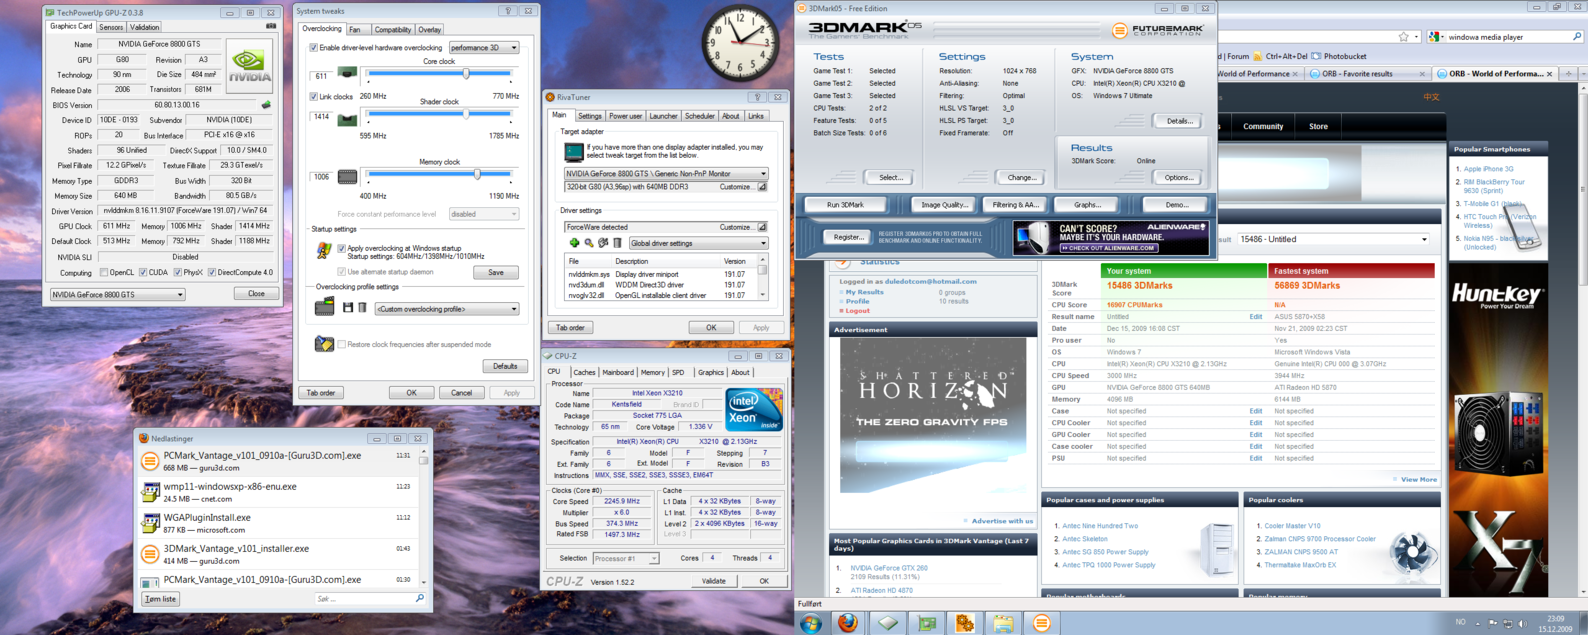This screenshot has height=635, width=1588.
Task: Open the Windows Start orb
Action: tap(811, 623)
